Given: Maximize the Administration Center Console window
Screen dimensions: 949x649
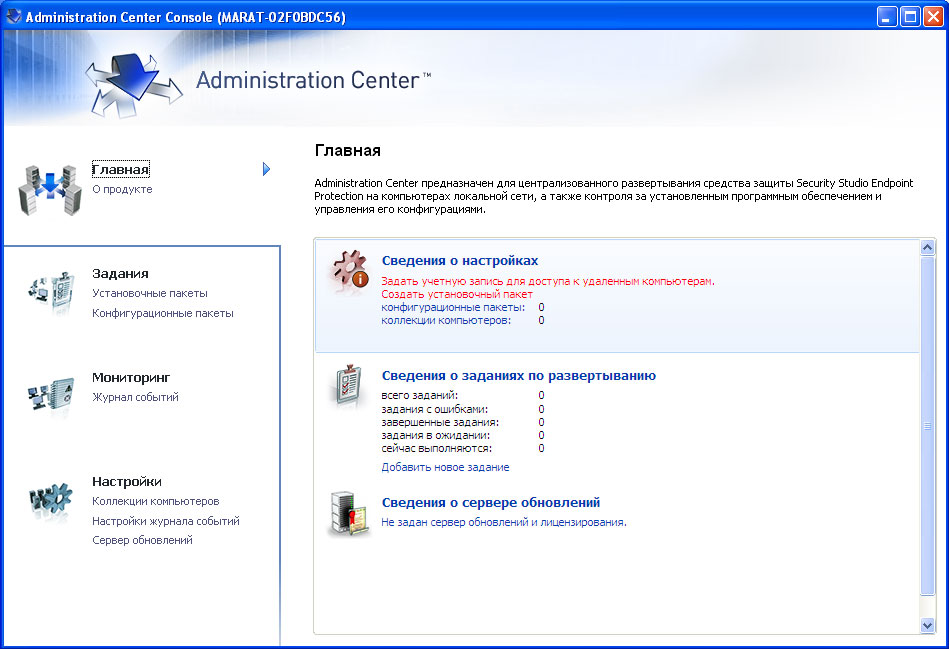Looking at the screenshot, I should (x=910, y=16).
